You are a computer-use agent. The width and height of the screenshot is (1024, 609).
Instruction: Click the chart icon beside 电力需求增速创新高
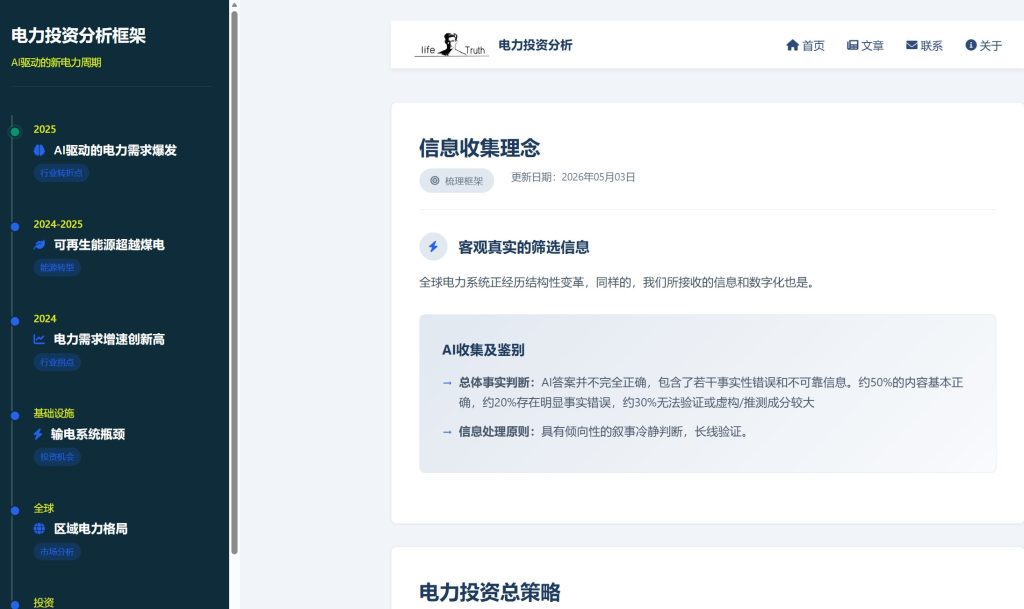pyautogui.click(x=39, y=339)
